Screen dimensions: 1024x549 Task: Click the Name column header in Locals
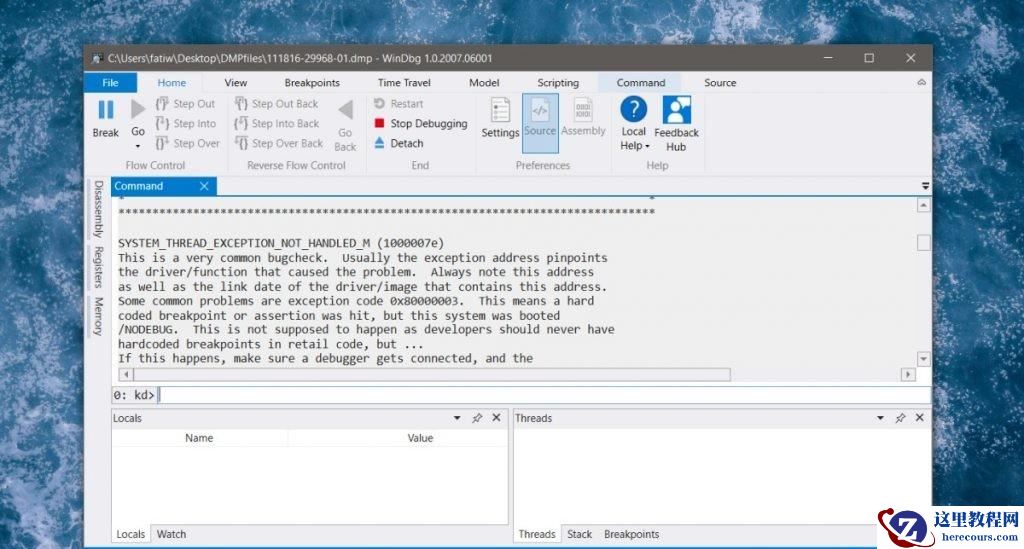[199, 438]
